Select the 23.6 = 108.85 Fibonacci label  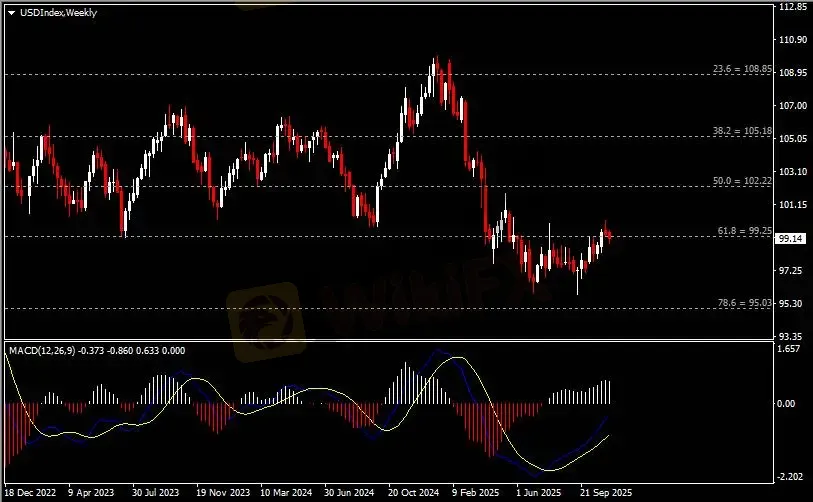(x=743, y=69)
